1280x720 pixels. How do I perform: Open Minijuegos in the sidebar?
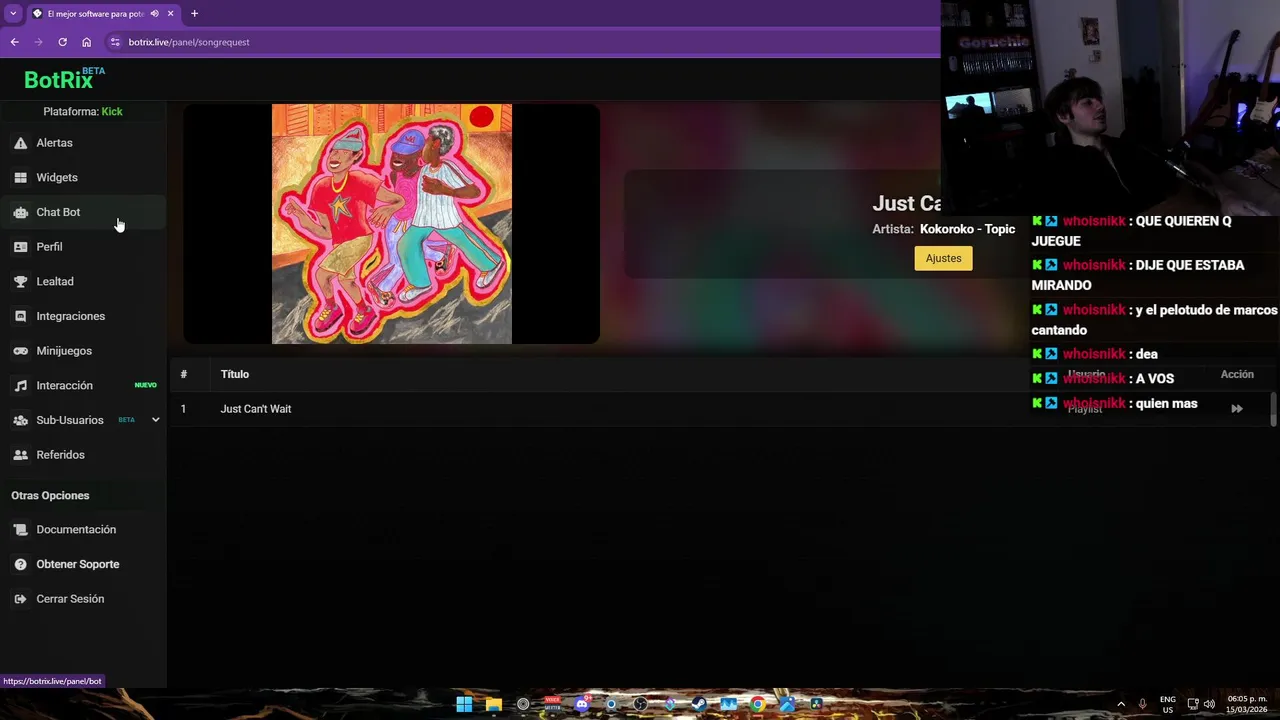[x=84, y=351]
